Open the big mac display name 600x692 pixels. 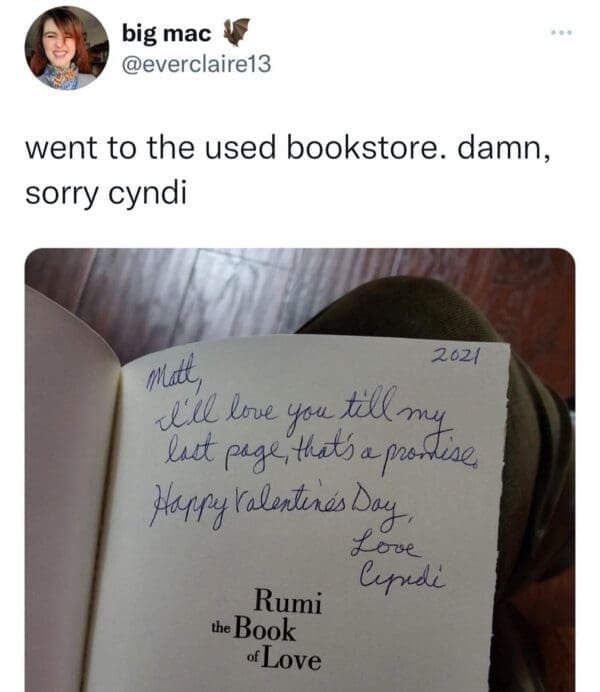tap(166, 33)
